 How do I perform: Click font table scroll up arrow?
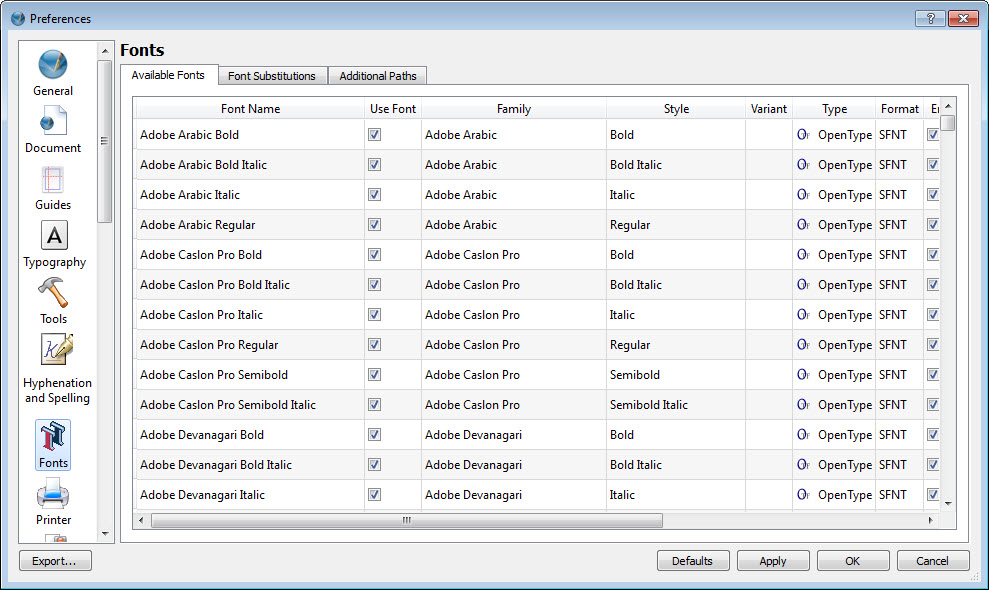pyautogui.click(x=948, y=106)
